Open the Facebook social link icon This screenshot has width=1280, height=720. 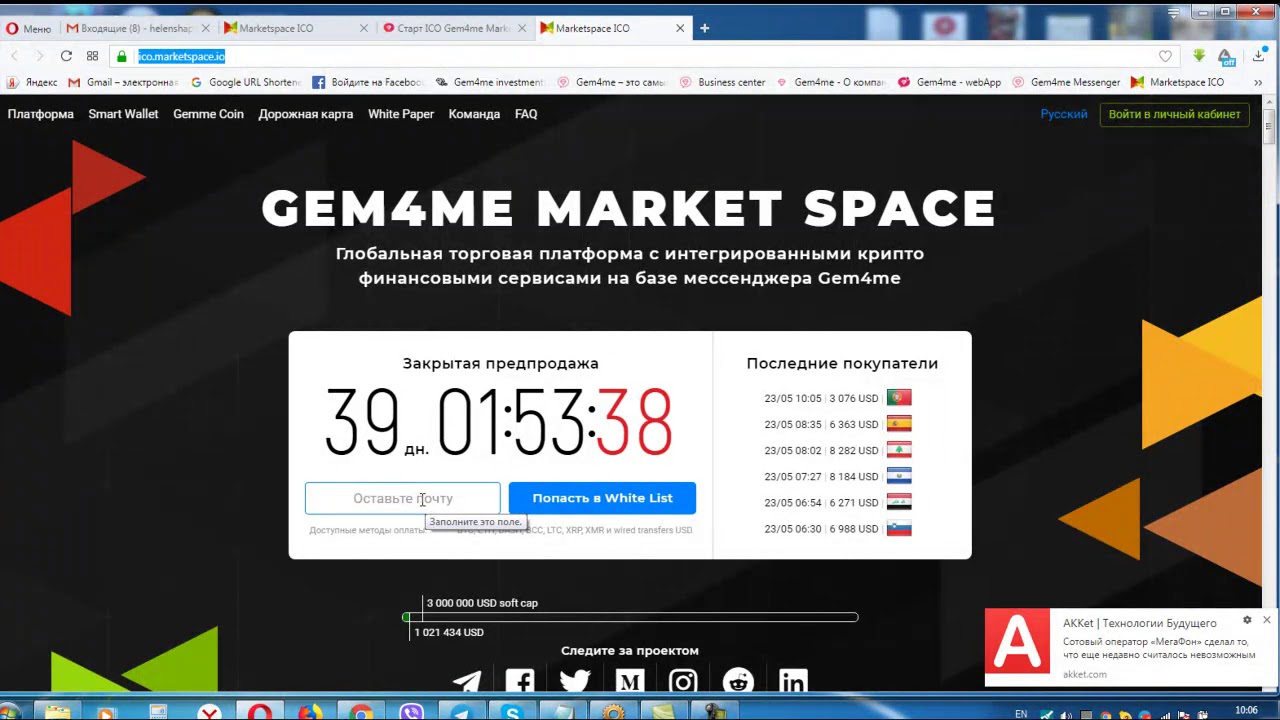tap(520, 682)
